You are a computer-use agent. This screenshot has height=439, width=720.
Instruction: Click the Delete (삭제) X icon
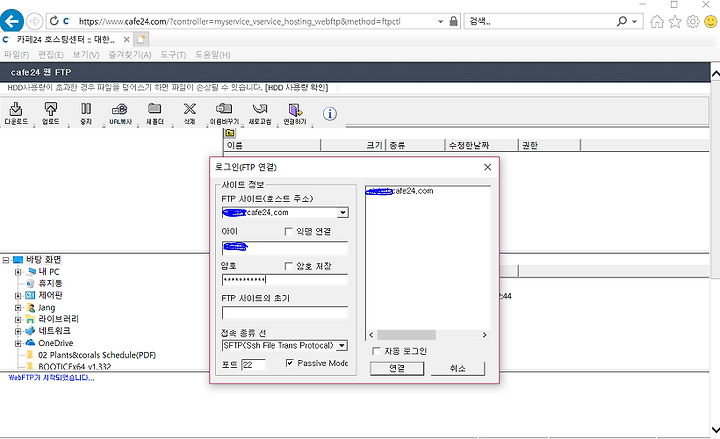[190, 113]
